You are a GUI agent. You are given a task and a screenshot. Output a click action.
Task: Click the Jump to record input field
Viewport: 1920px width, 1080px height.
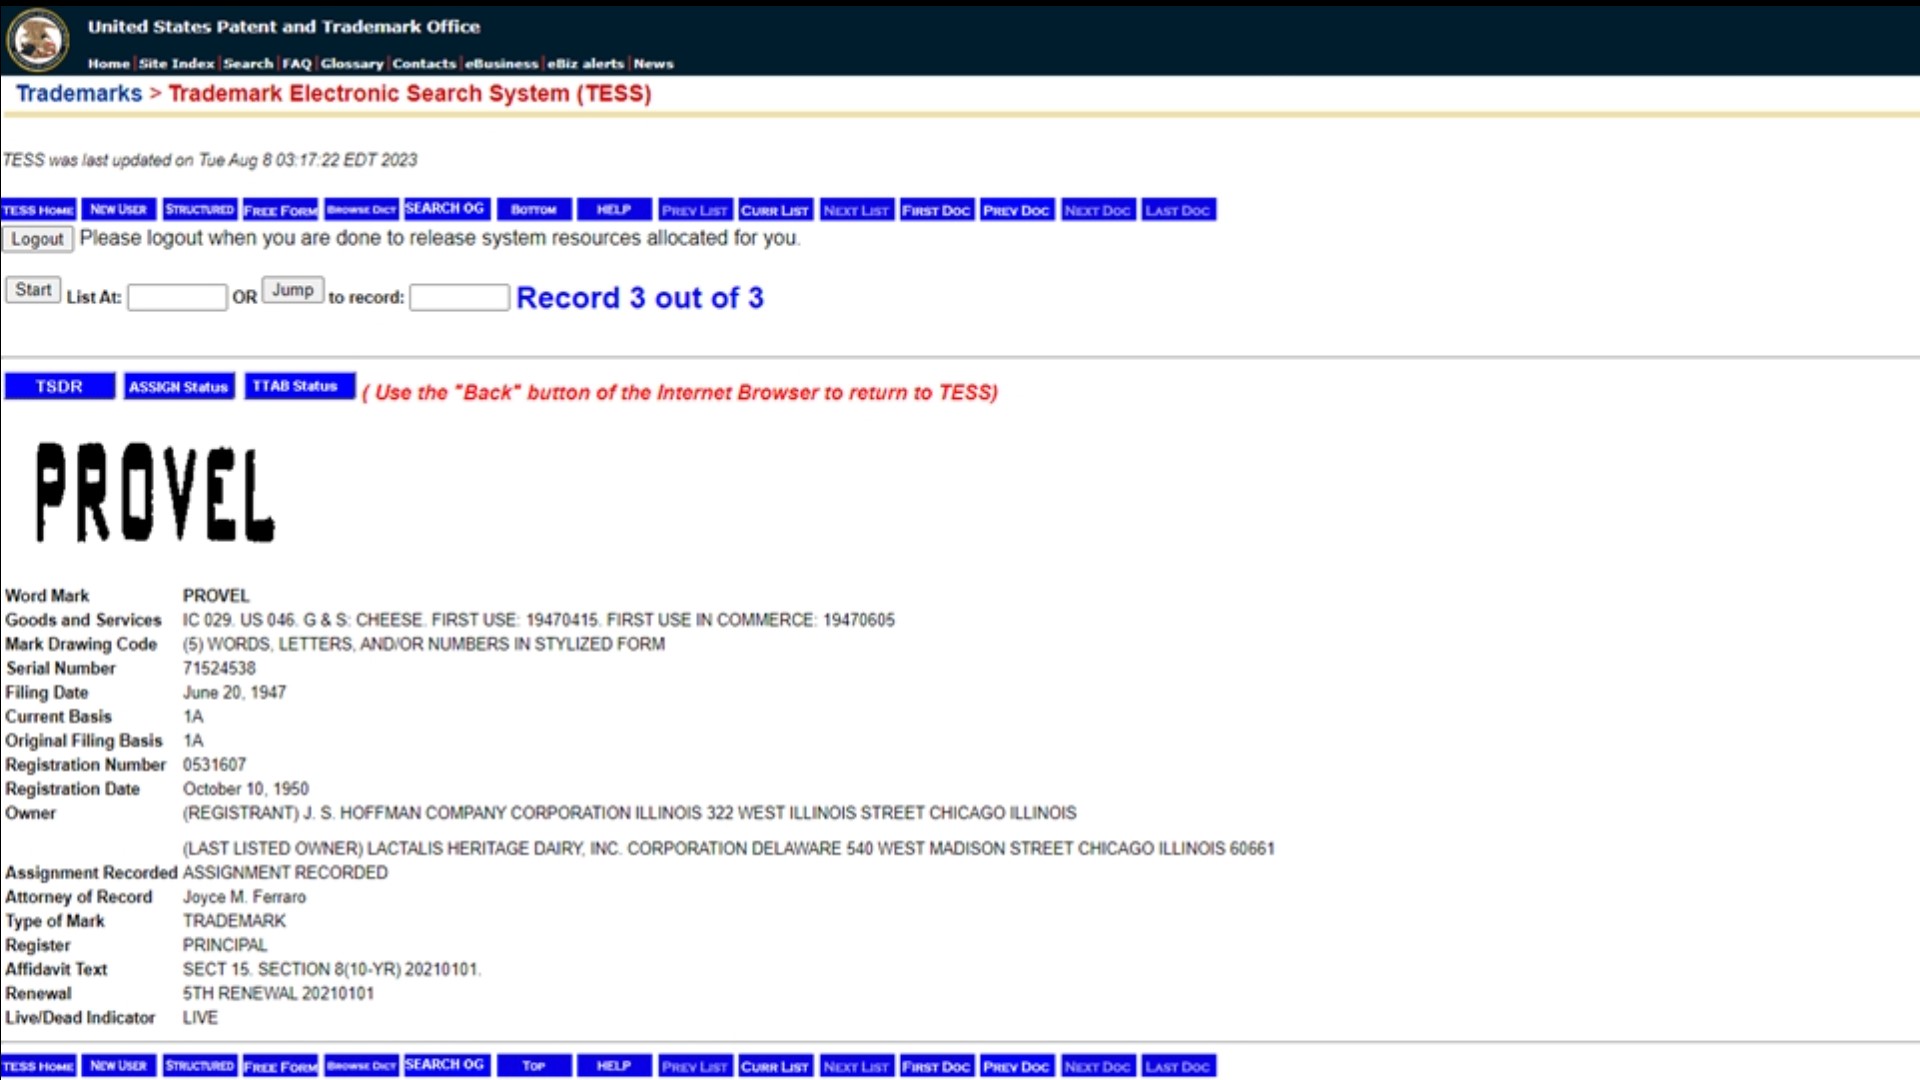459,298
